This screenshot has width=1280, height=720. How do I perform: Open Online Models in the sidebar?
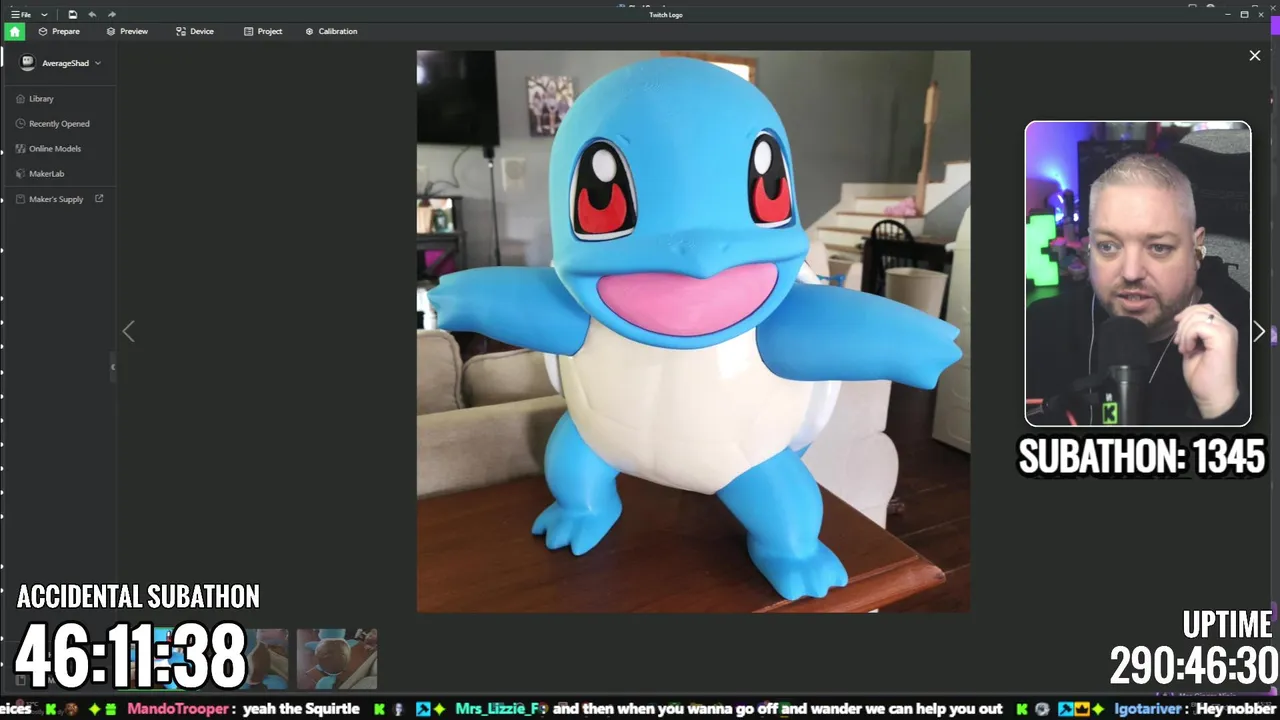coord(48,149)
